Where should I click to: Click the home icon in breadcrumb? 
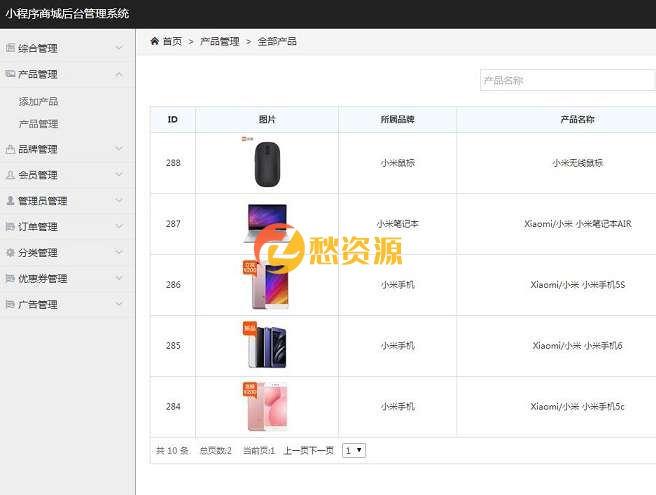(154, 41)
